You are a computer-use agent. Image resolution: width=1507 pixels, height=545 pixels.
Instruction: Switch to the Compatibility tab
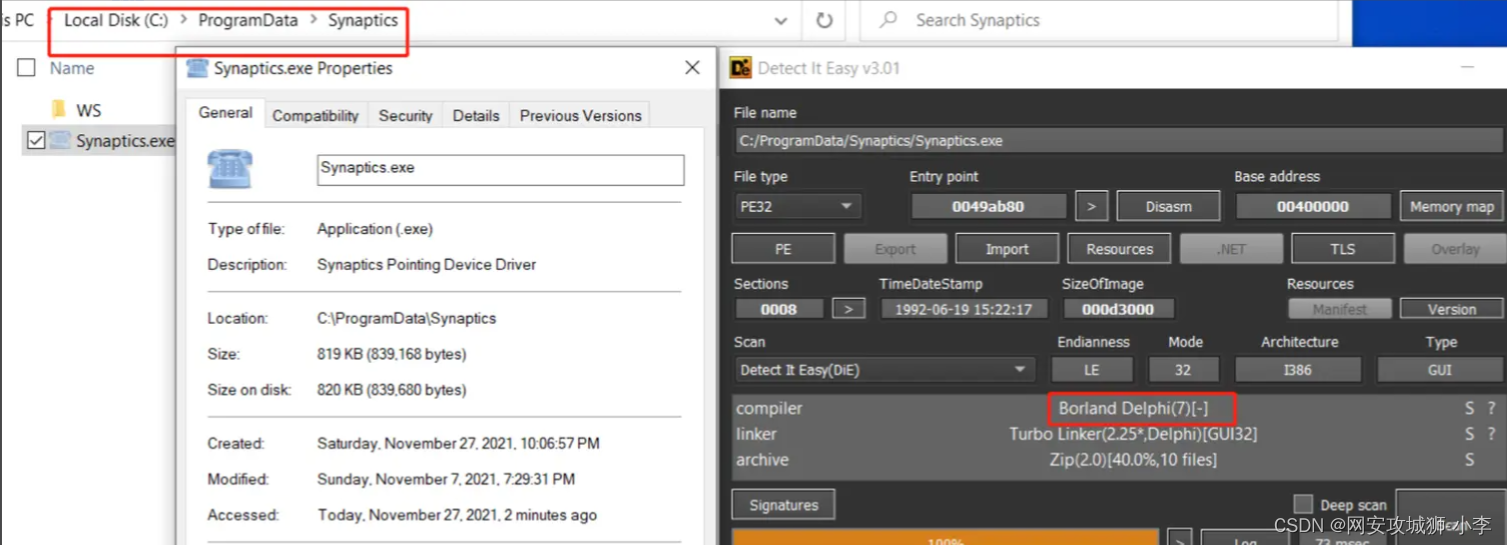pyautogui.click(x=315, y=115)
